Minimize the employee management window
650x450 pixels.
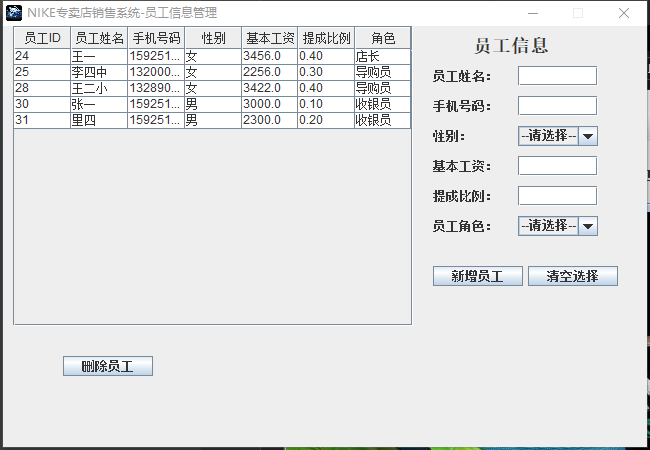coord(533,13)
